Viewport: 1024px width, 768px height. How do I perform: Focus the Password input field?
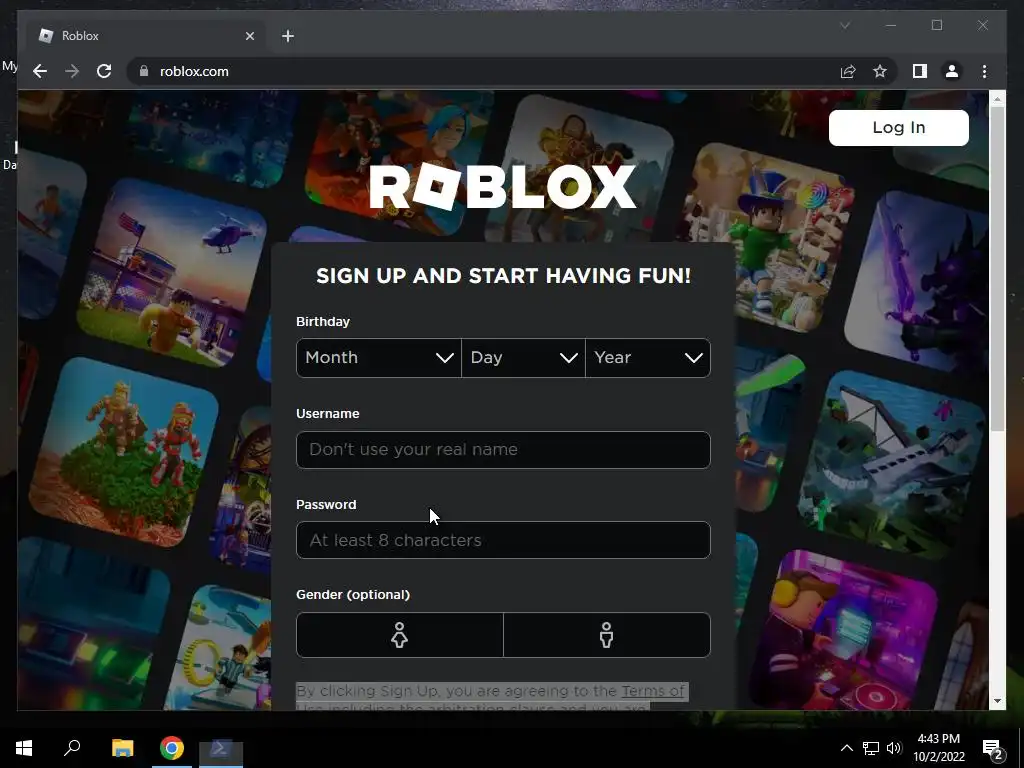click(x=503, y=540)
